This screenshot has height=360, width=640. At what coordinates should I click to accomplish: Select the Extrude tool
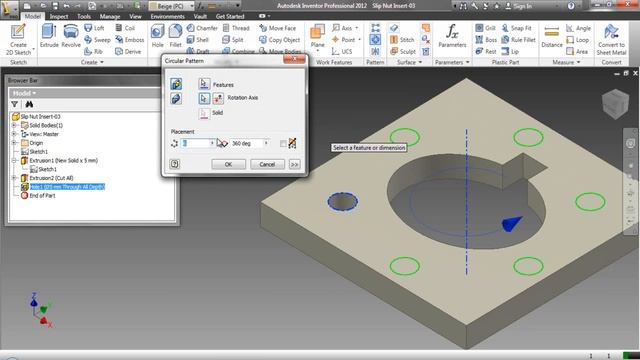(x=49, y=37)
